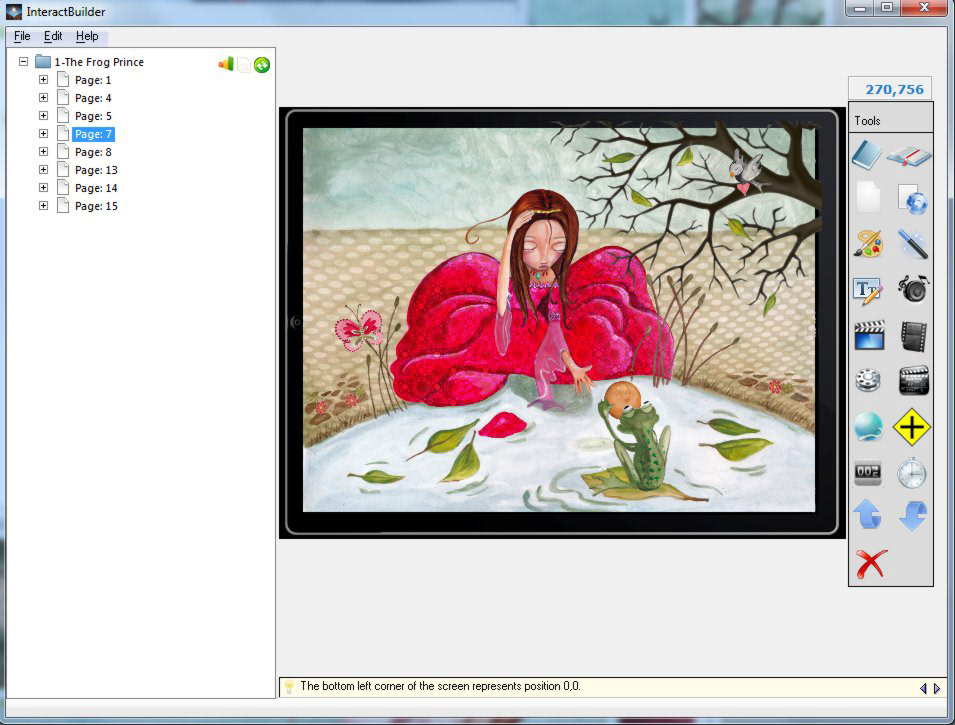Select the speaker sound tool icon
The image size is (955, 725).
[913, 288]
